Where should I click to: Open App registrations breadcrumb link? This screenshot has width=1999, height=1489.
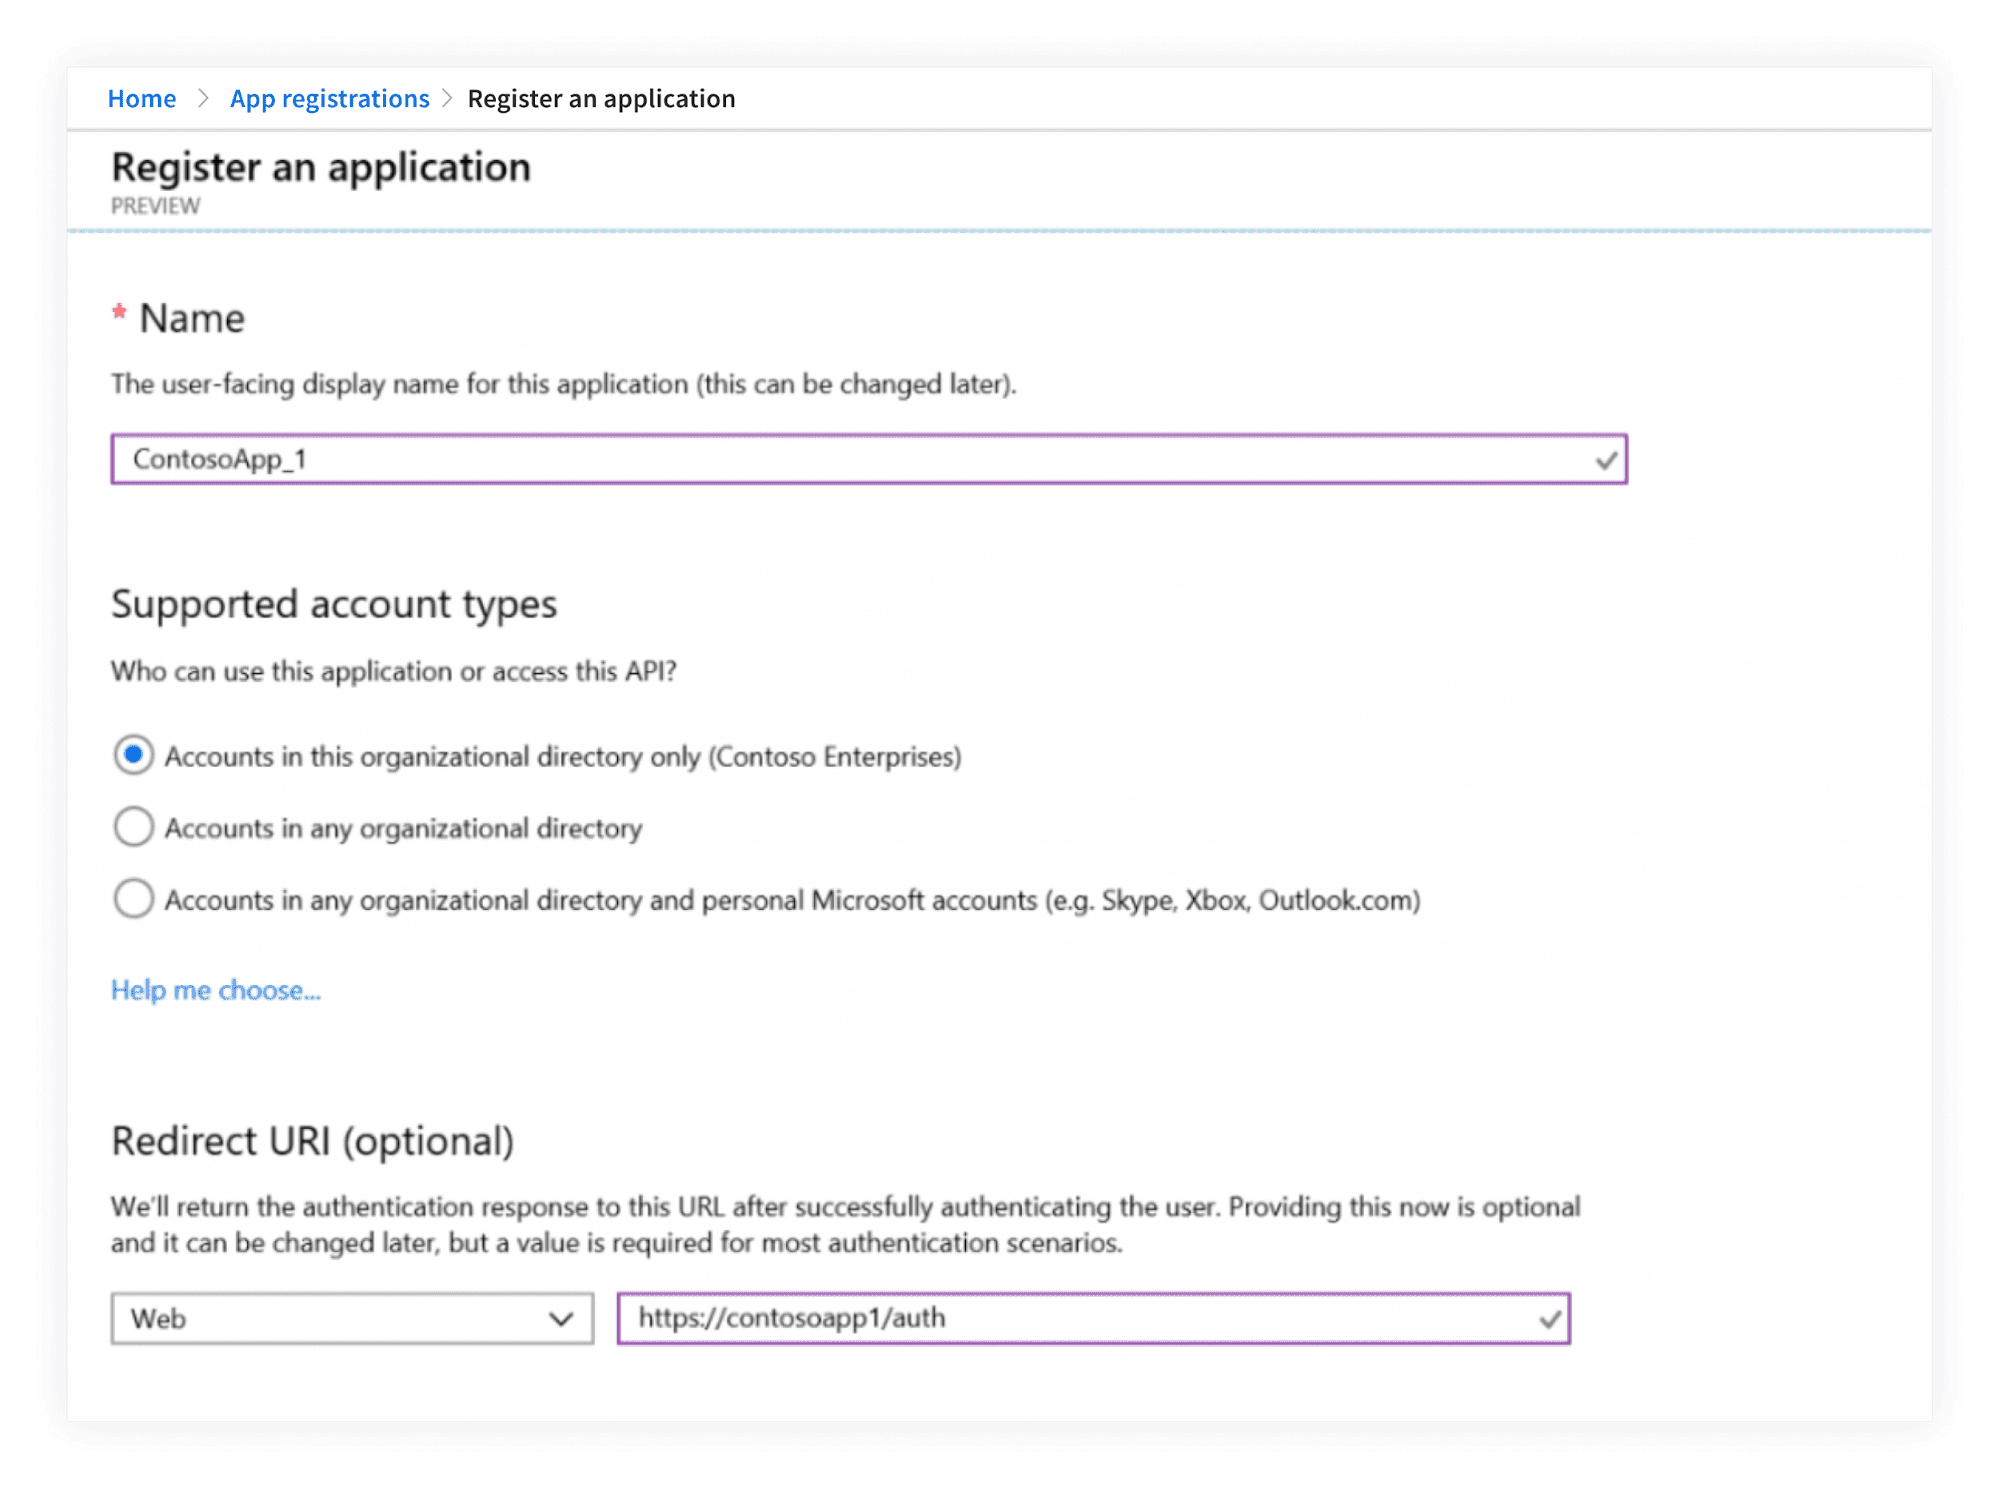[x=329, y=99]
